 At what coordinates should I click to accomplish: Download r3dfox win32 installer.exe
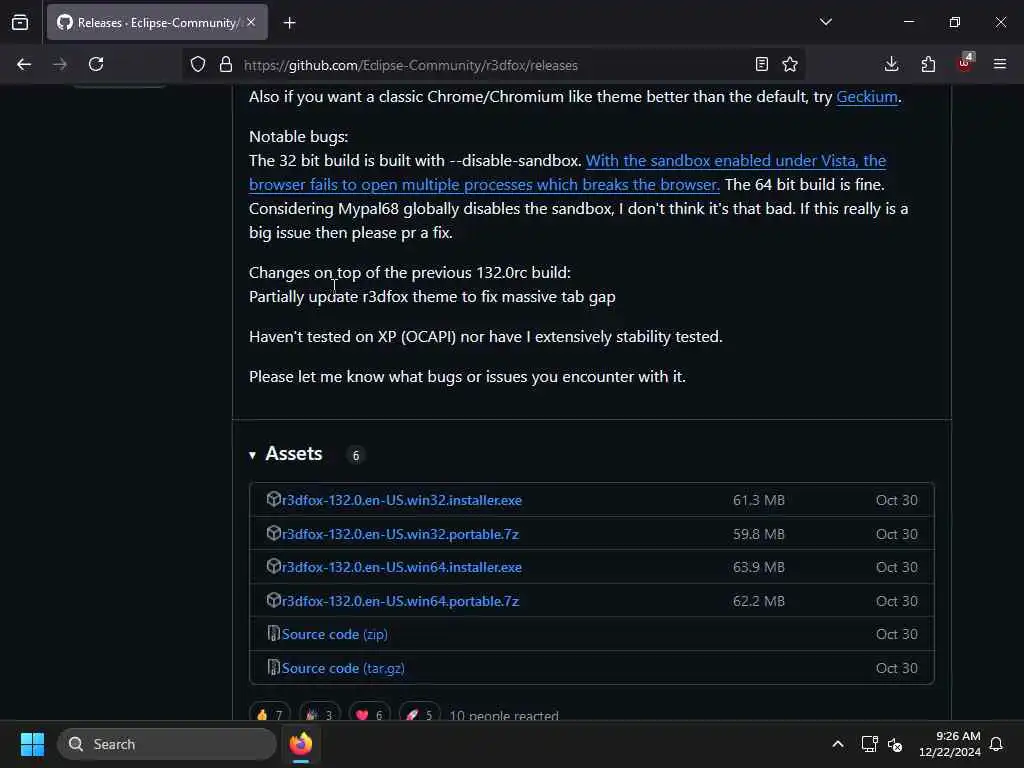[402, 500]
